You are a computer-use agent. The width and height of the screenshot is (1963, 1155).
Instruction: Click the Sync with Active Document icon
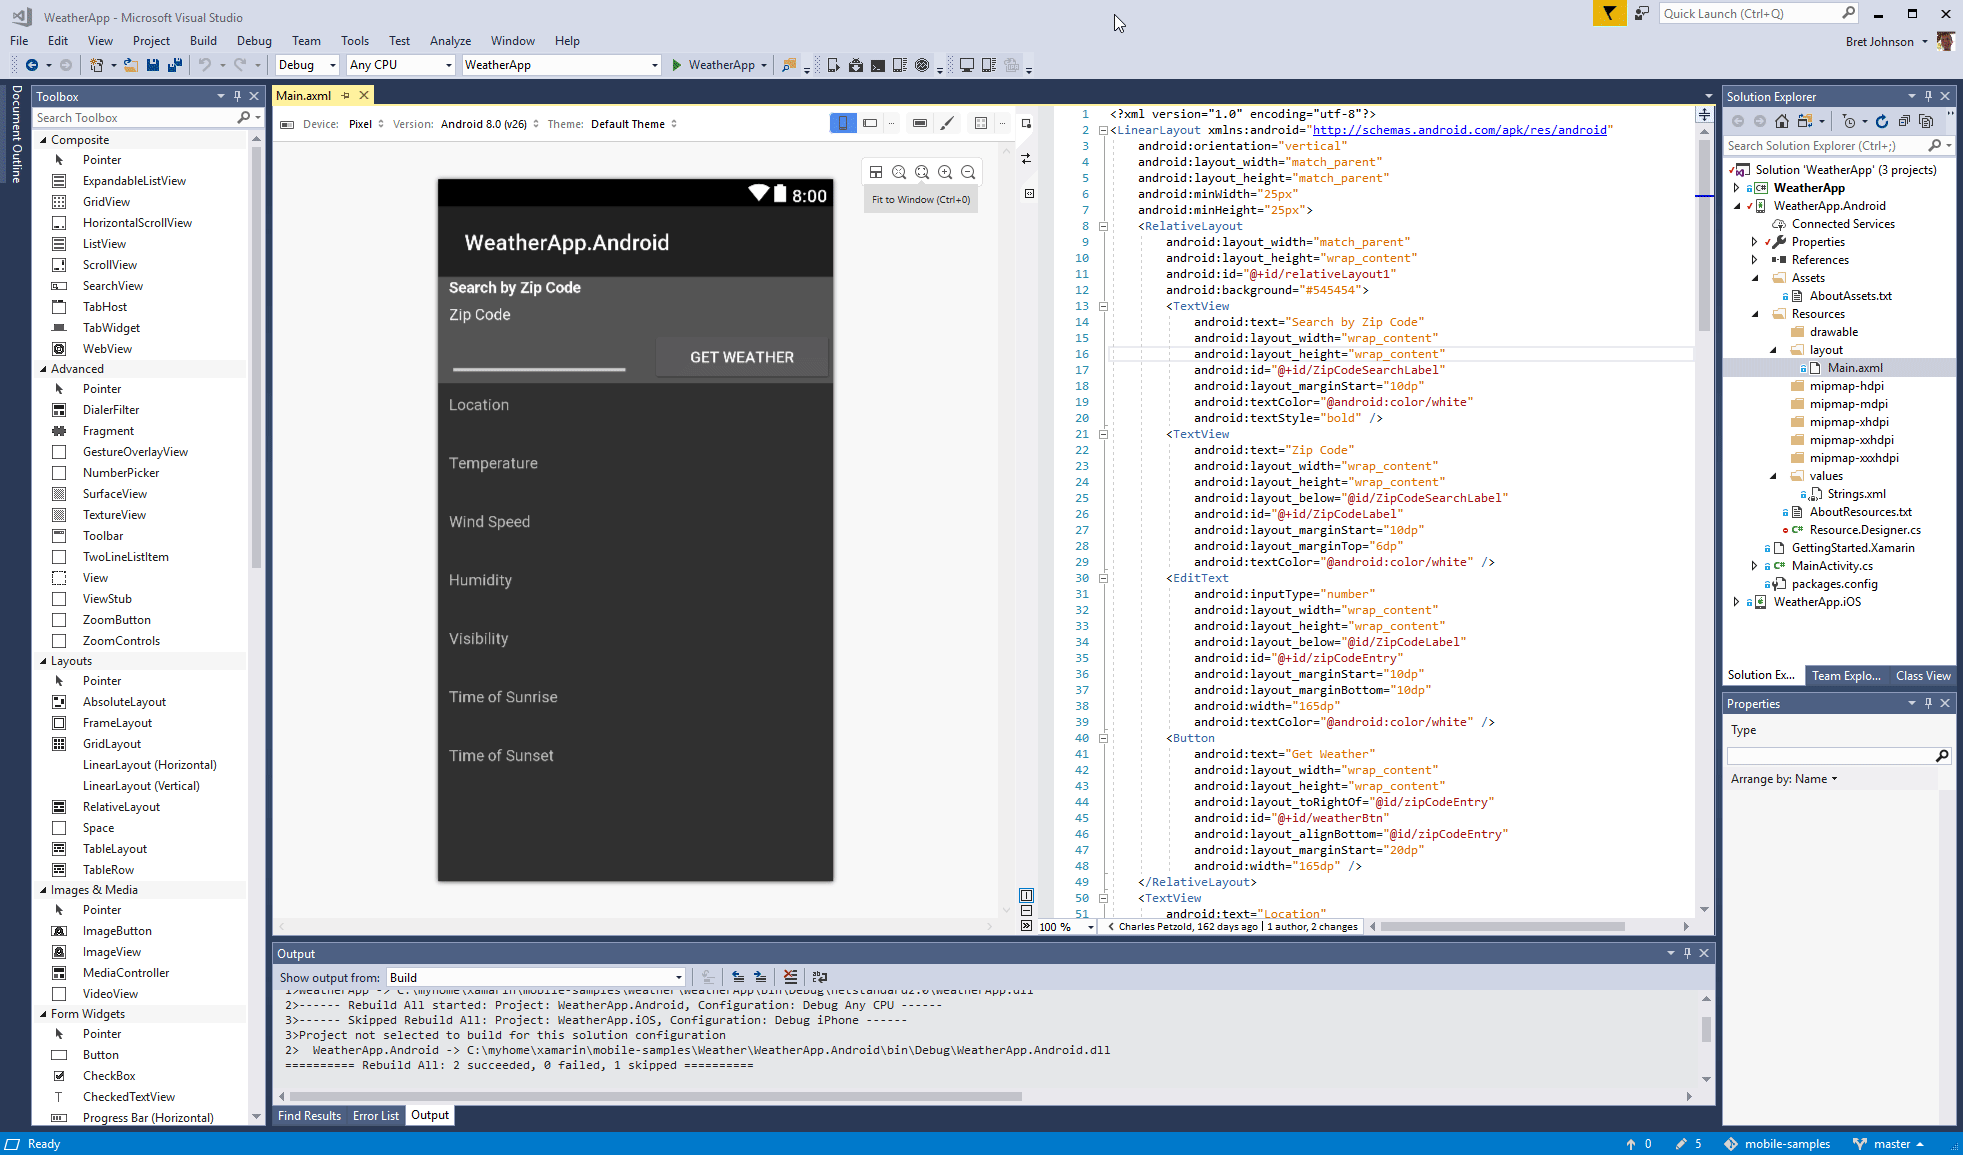coord(1805,121)
